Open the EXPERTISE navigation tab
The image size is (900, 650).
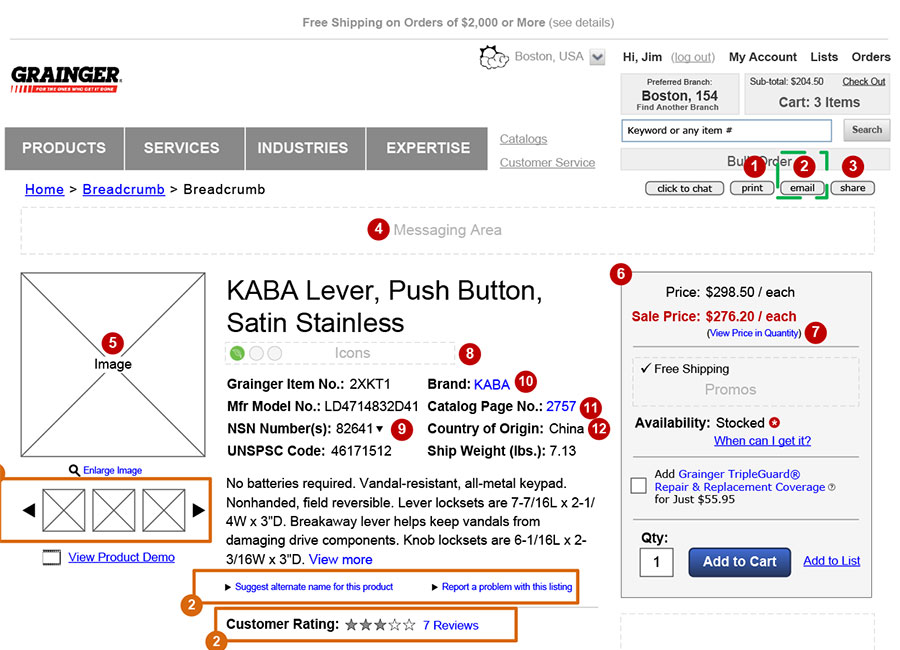click(x=428, y=148)
